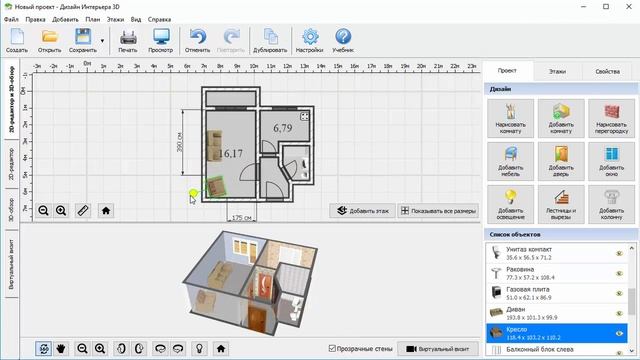The height and width of the screenshot is (360, 640).
Task: Toggle visibility of Газовая плита
Action: tap(619, 293)
